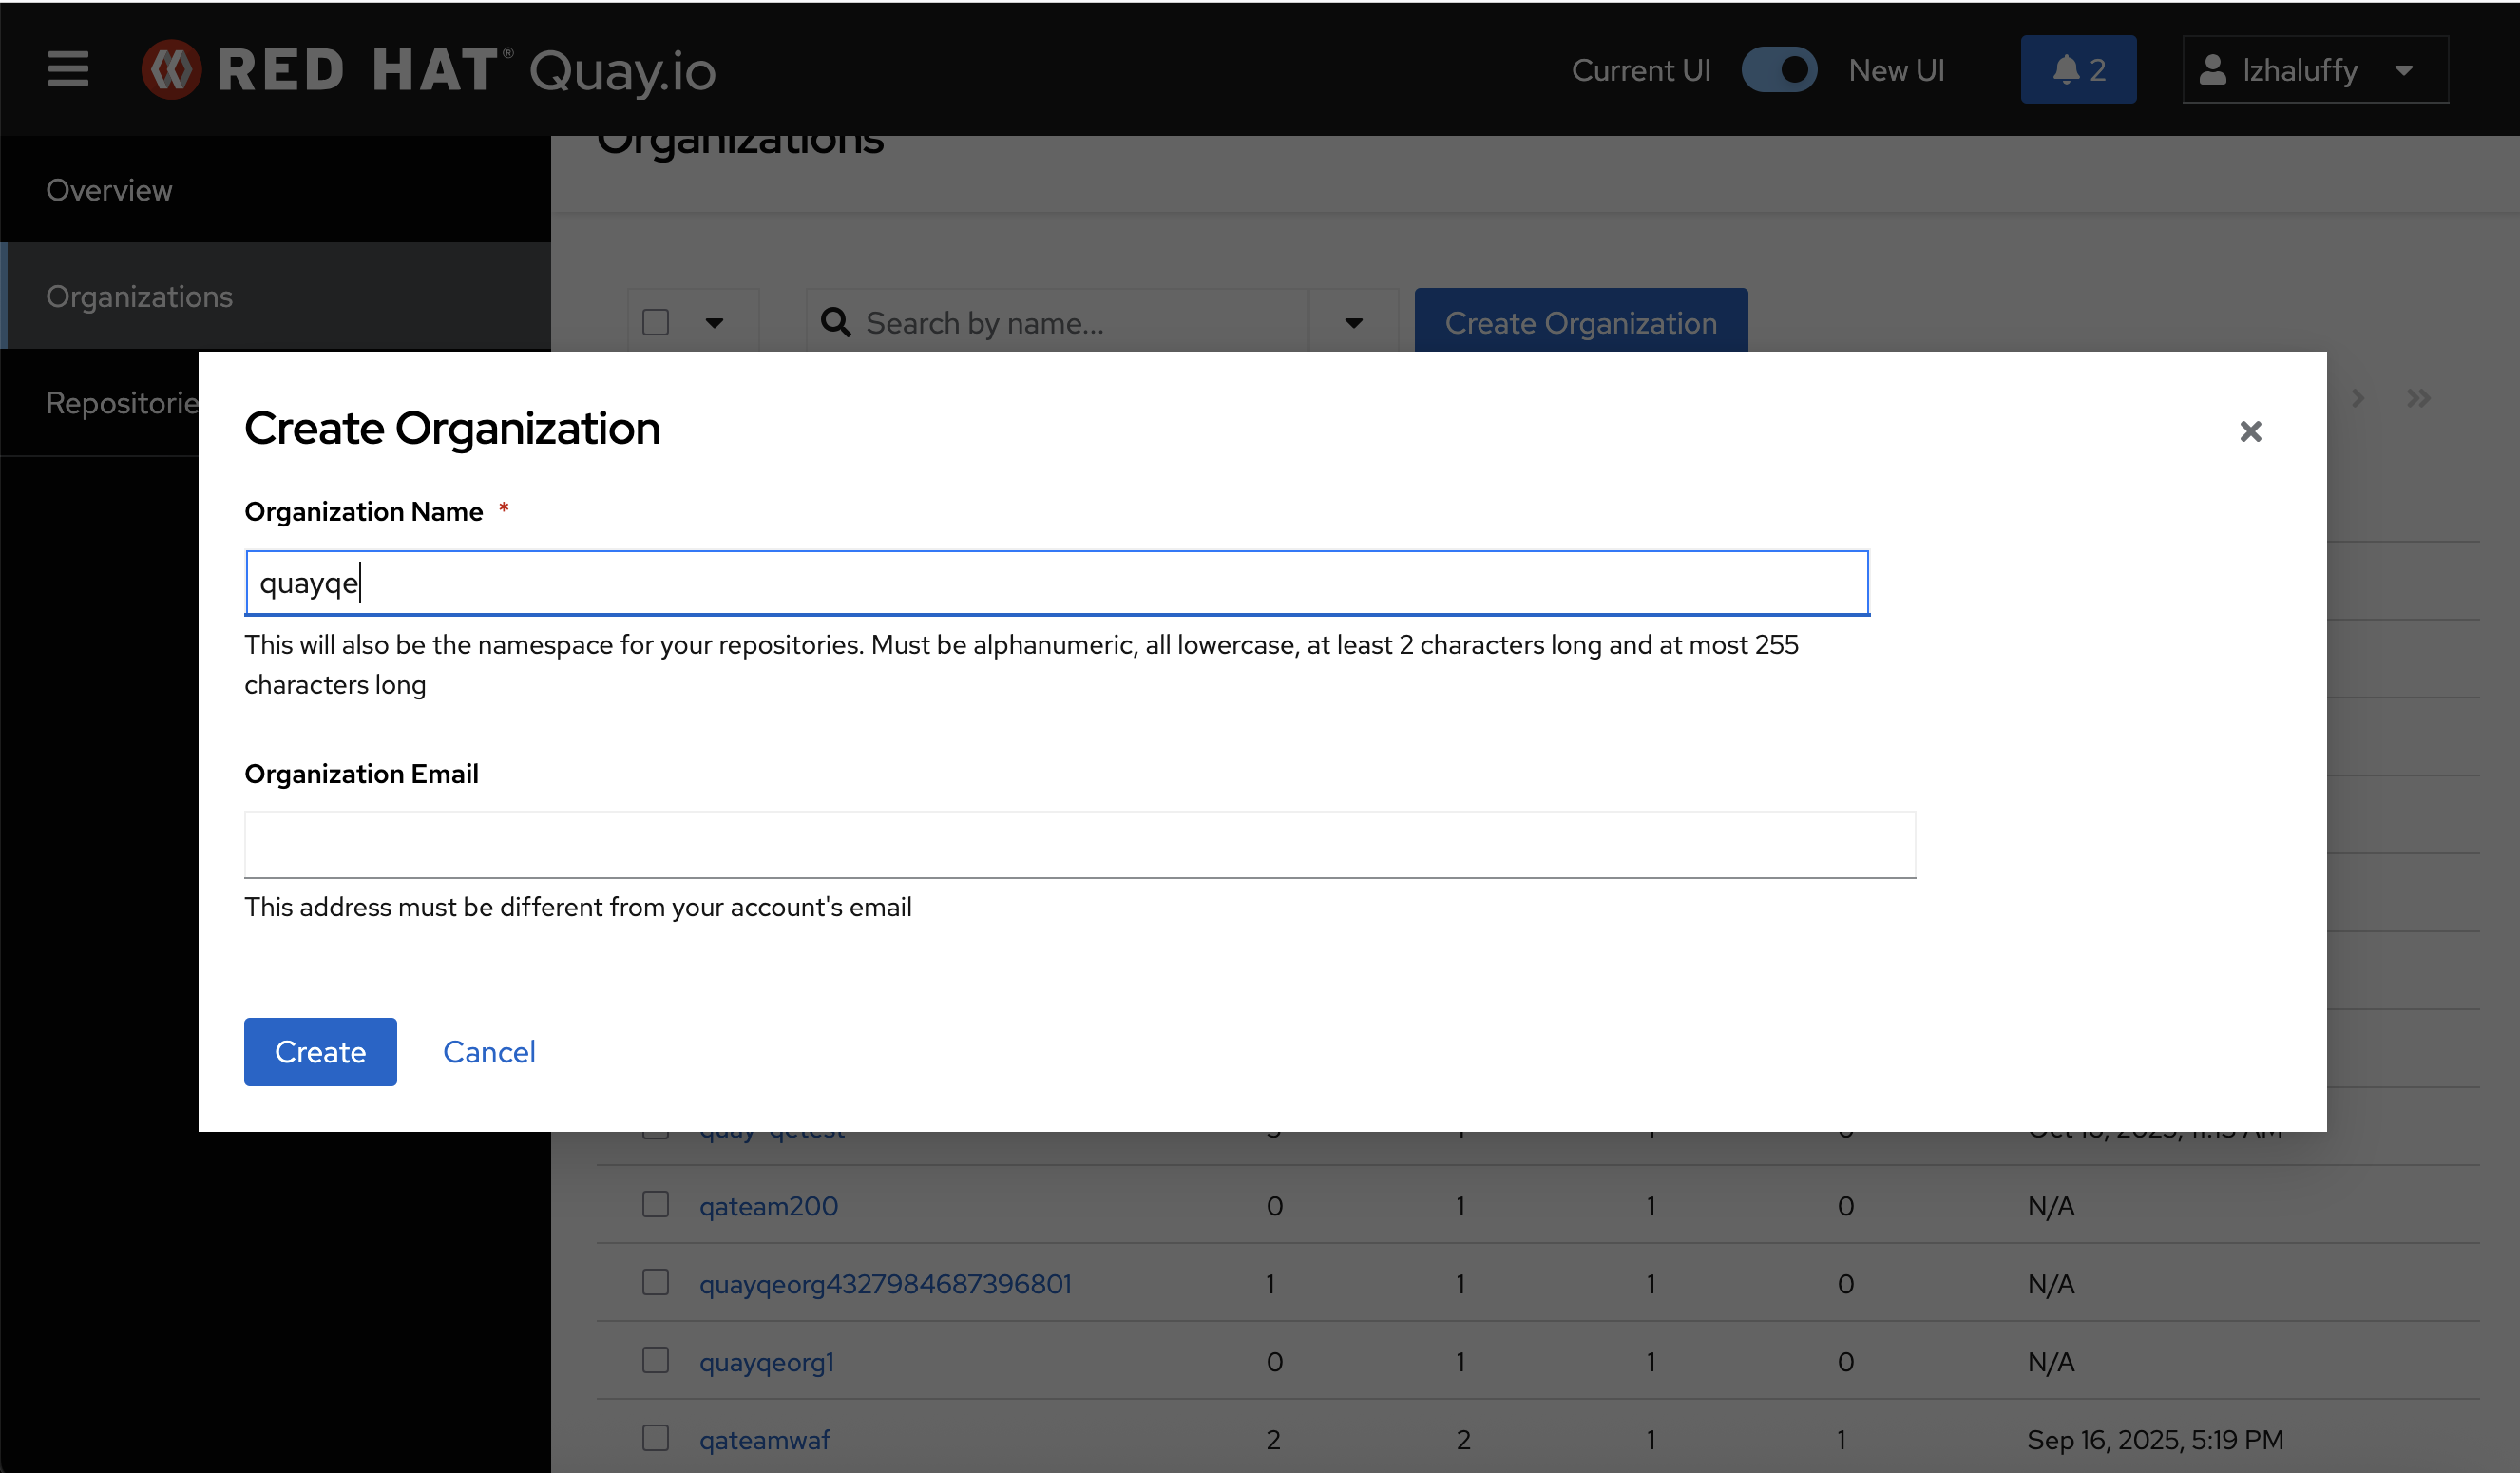Click the user avatar icon

(2212, 70)
